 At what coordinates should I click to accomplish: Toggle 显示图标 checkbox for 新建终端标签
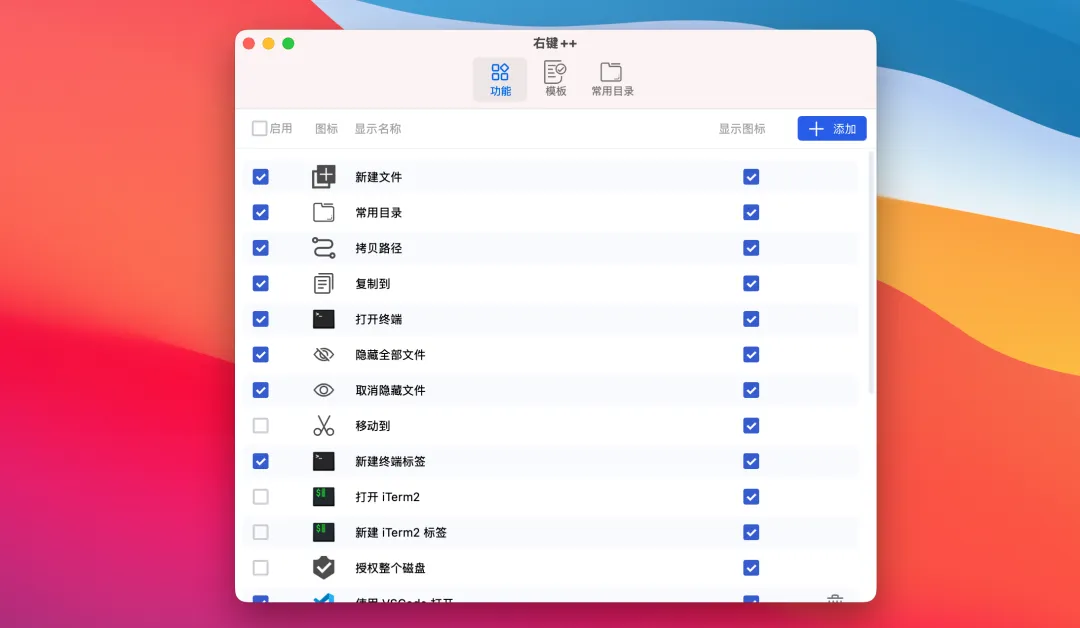[751, 461]
